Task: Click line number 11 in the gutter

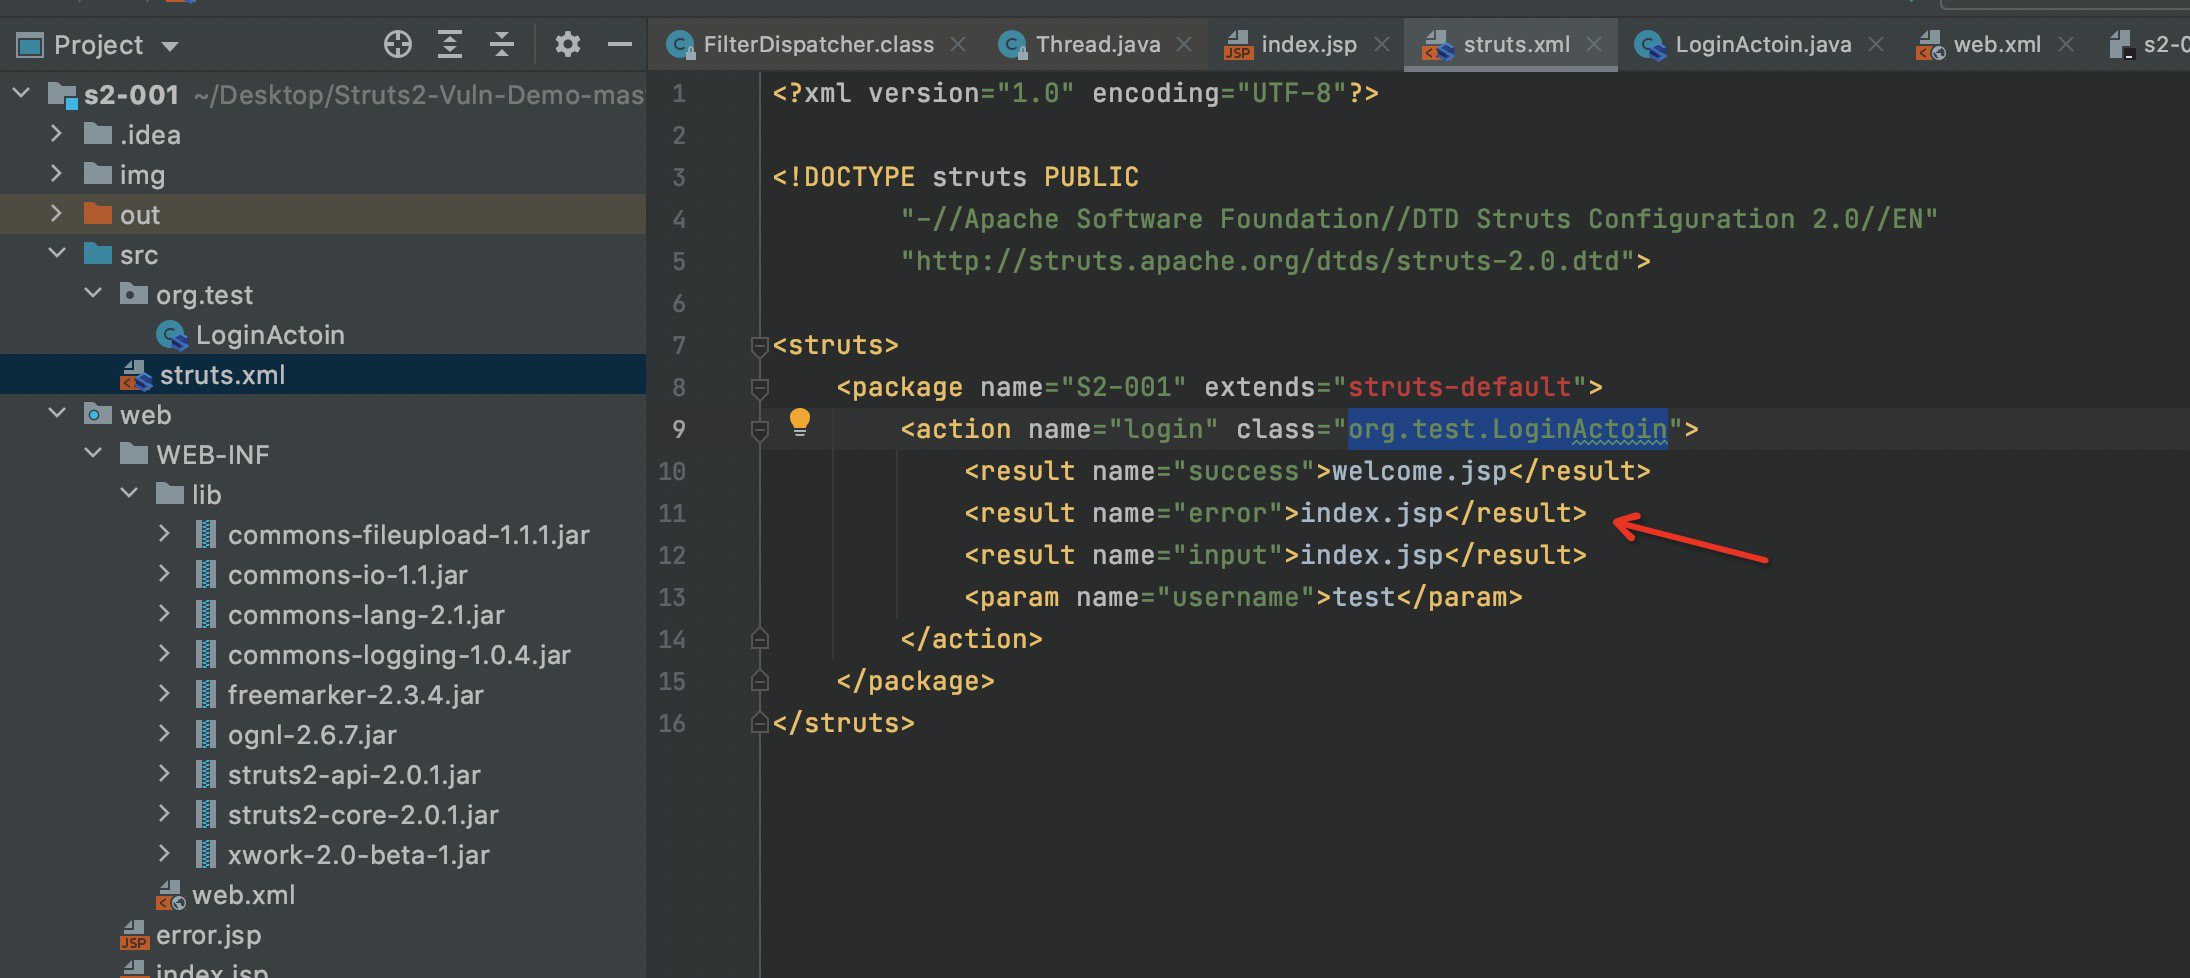Action: coord(672,513)
